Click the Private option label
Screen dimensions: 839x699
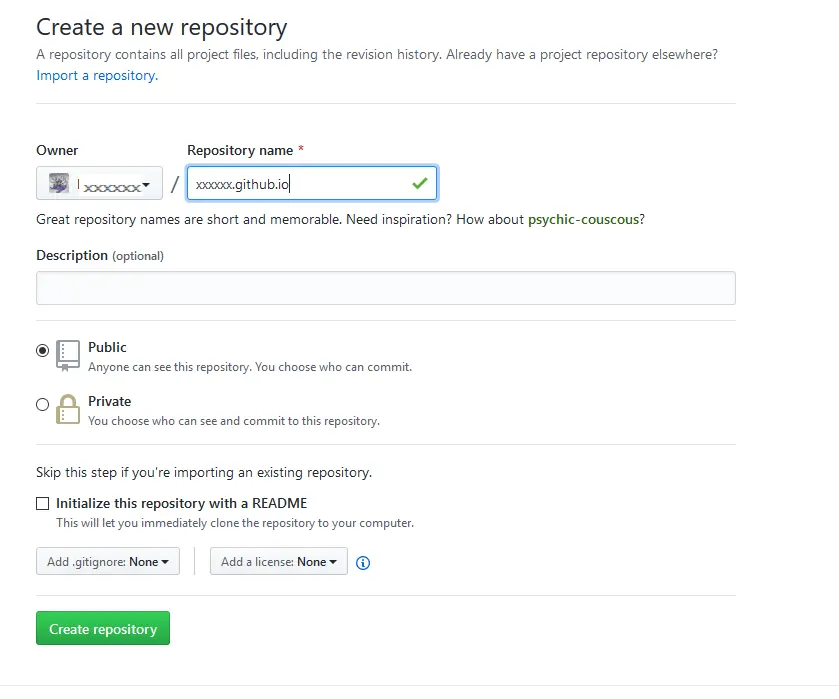click(x=109, y=401)
